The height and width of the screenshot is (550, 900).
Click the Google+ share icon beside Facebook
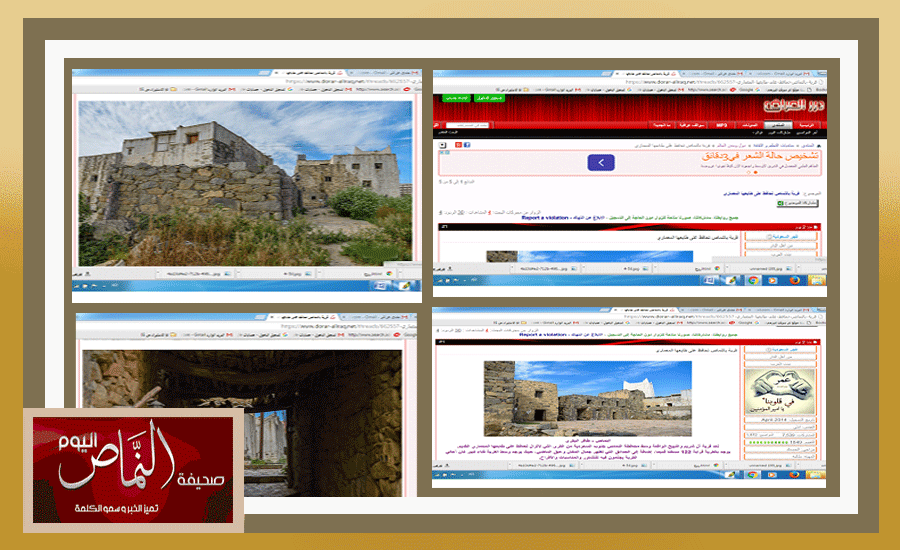457,144
